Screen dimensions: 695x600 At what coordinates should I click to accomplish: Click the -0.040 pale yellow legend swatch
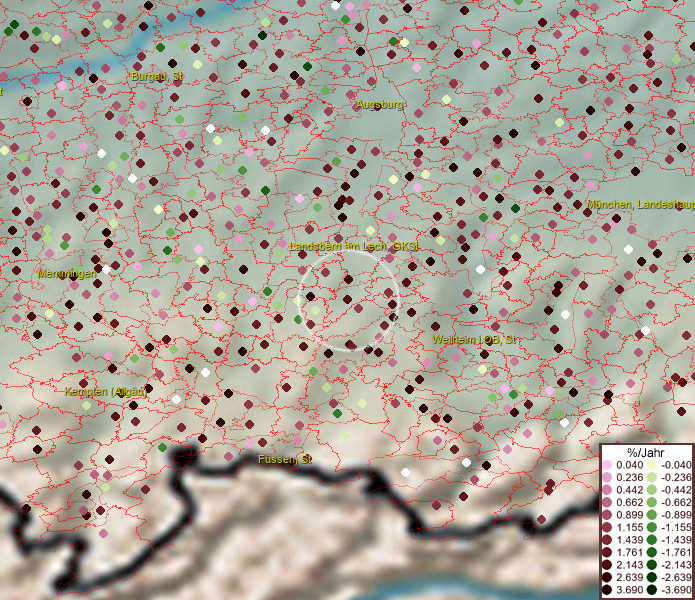point(651,466)
